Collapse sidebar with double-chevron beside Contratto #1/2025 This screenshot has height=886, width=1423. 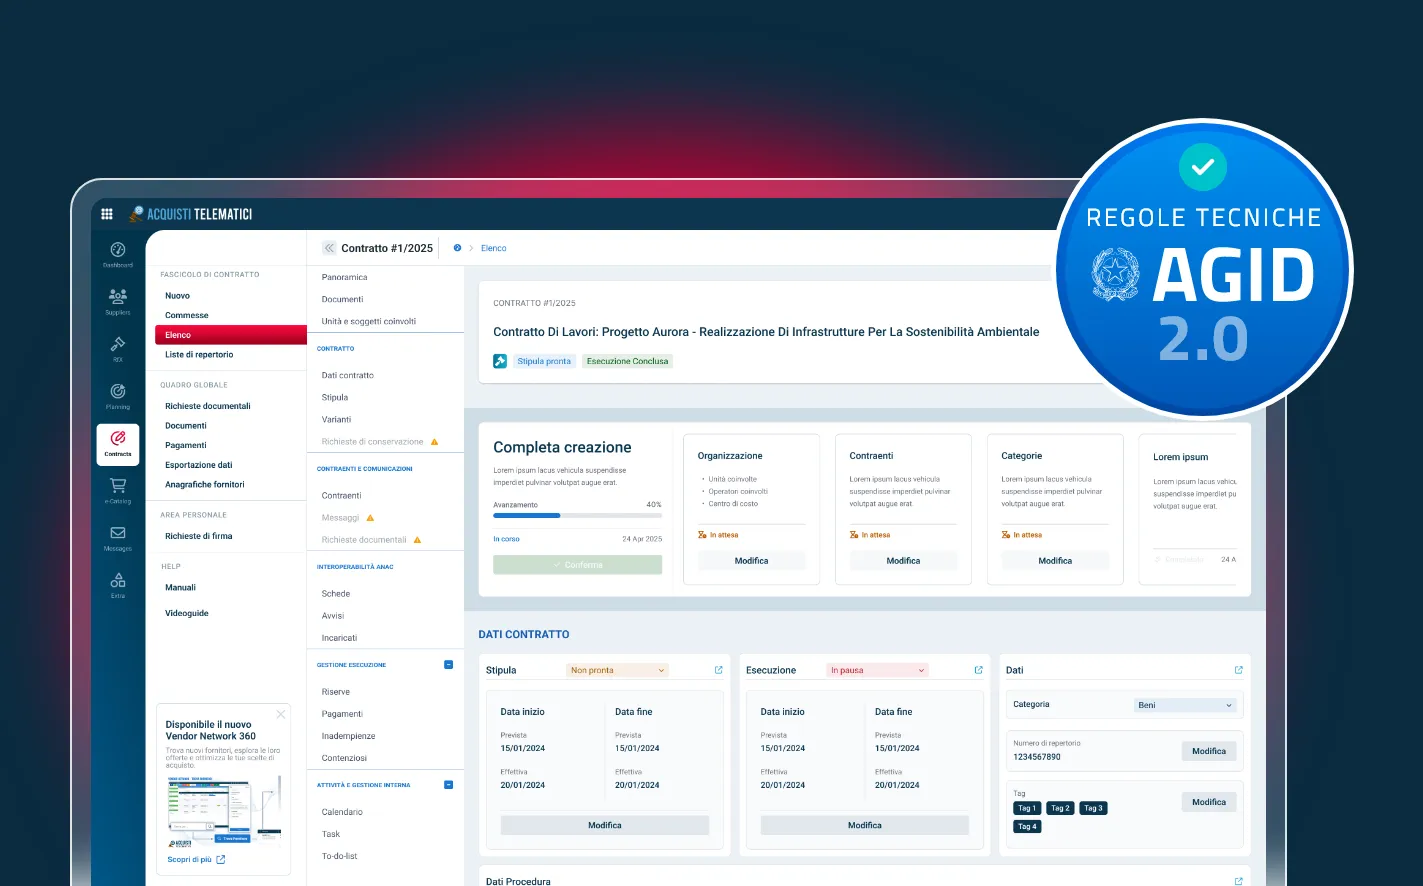(x=328, y=248)
